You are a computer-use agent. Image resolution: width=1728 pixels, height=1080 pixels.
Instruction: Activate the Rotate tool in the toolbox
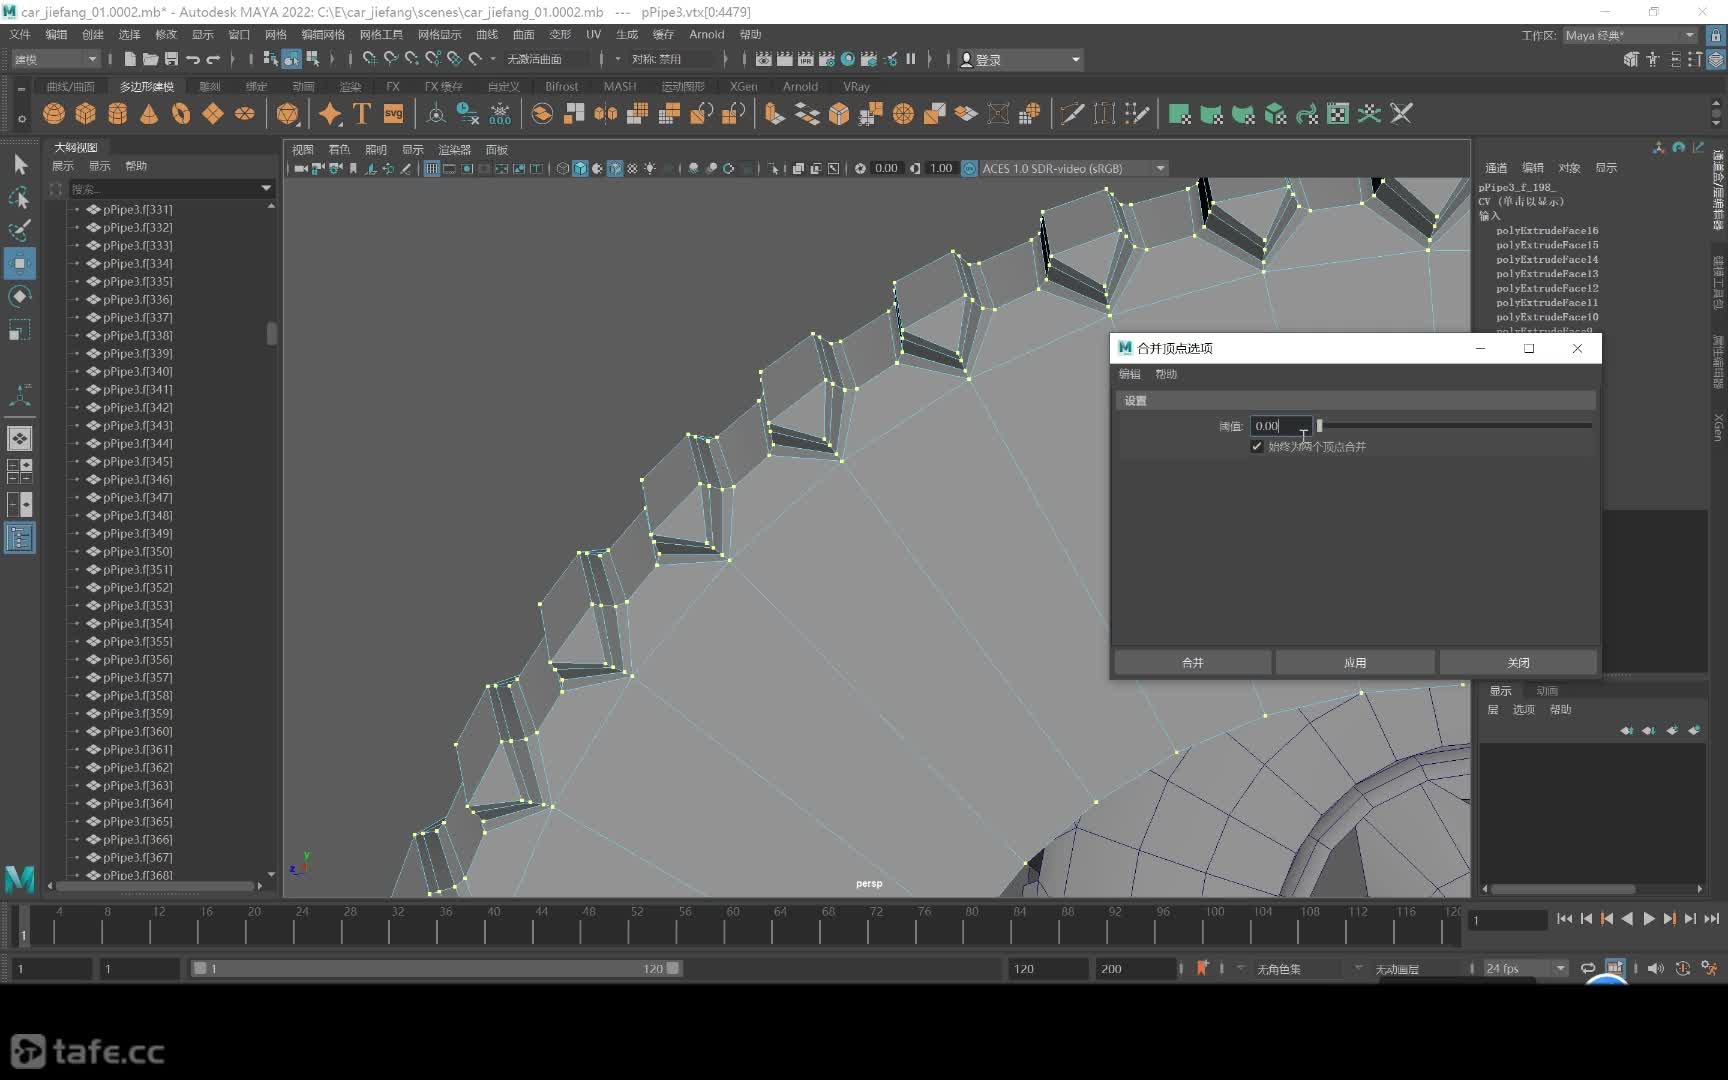pyautogui.click(x=20, y=296)
